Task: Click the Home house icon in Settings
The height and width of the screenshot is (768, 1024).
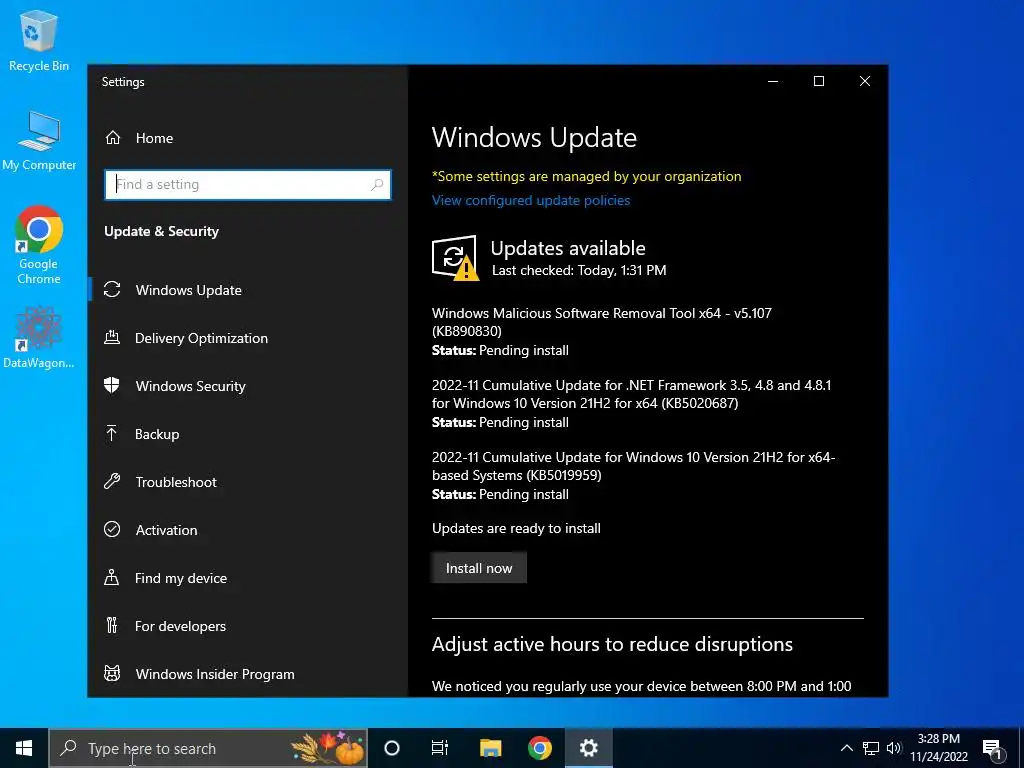Action: [113, 138]
